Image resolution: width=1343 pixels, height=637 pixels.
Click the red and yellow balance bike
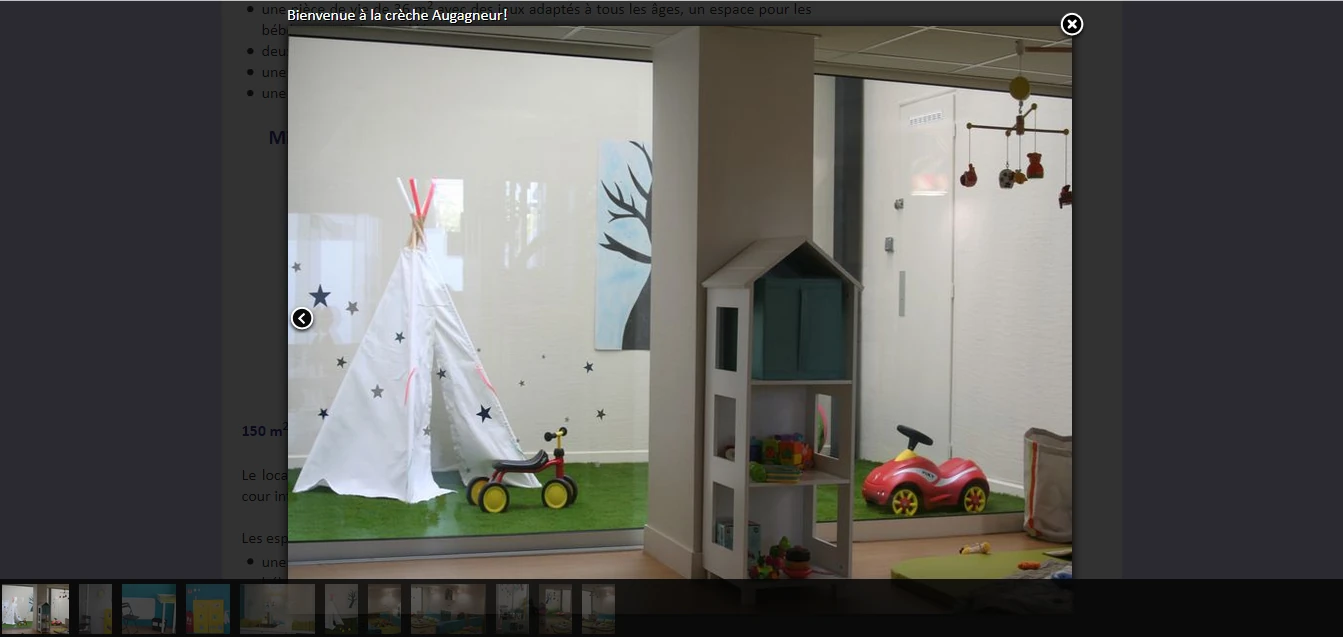(522, 476)
